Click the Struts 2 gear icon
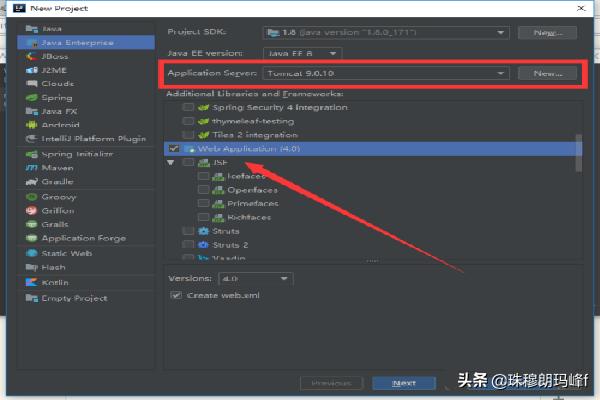 [204, 245]
